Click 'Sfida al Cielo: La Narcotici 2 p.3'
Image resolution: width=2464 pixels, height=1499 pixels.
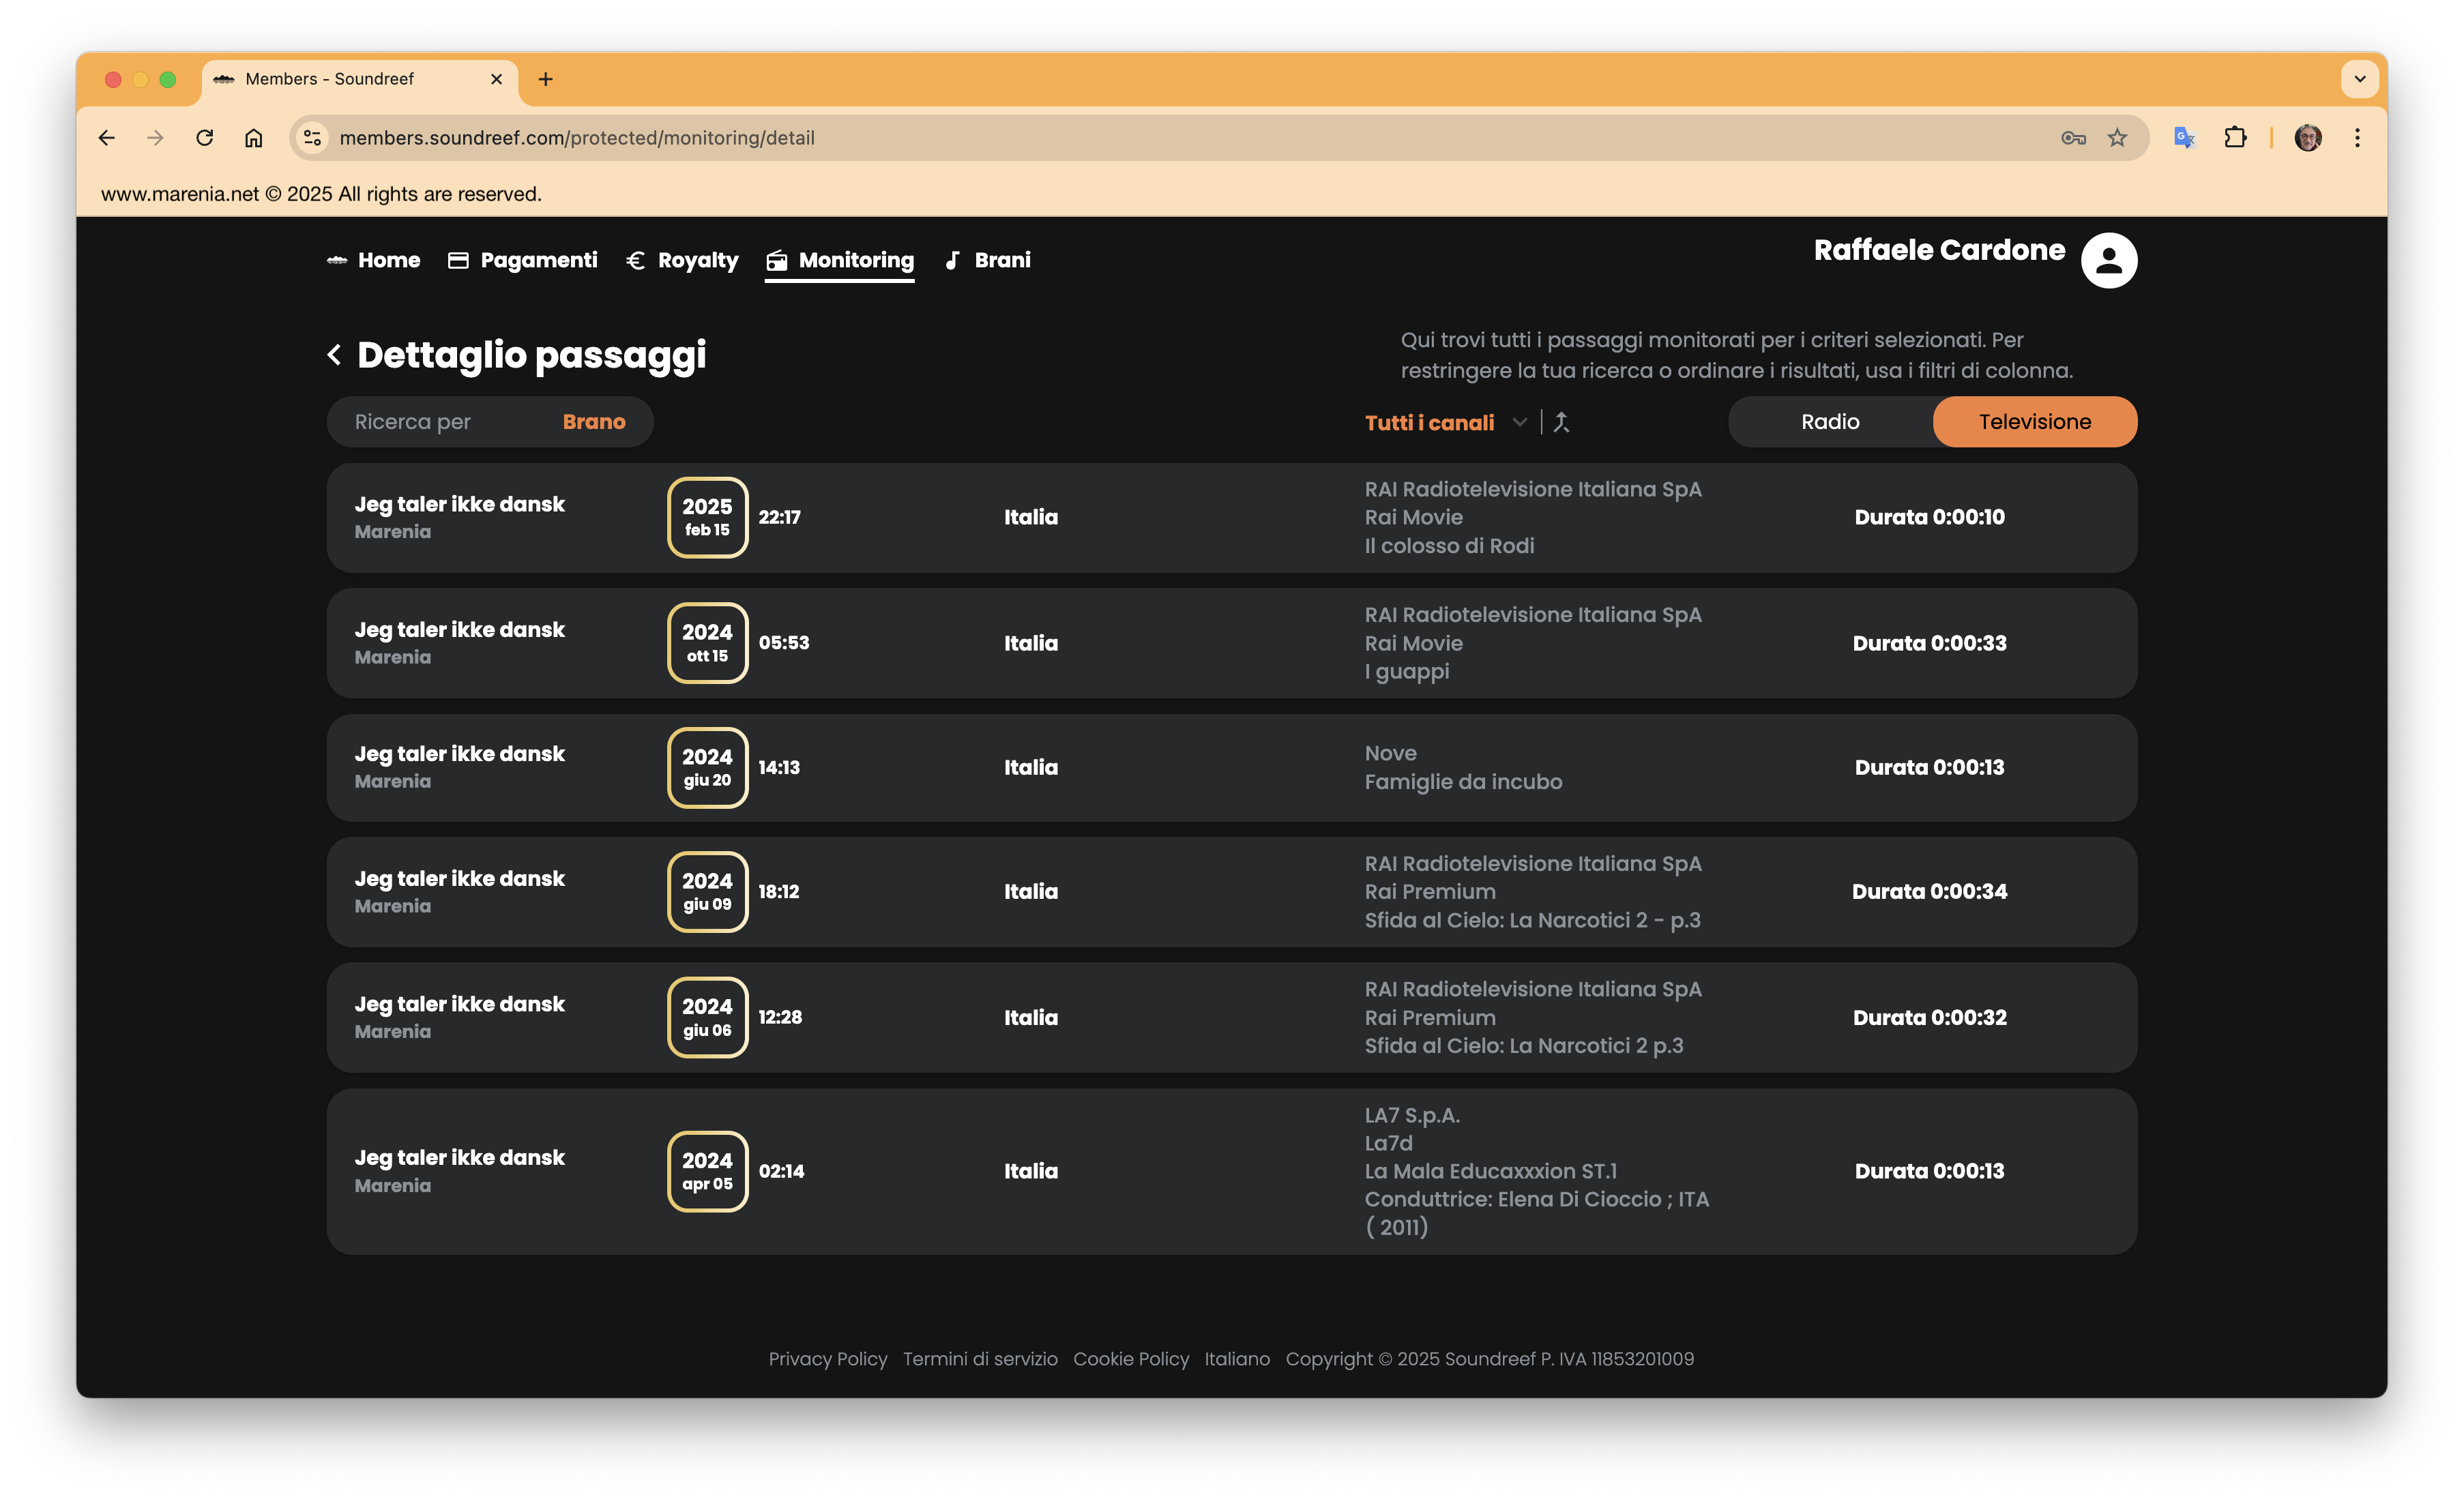tap(1524, 1046)
